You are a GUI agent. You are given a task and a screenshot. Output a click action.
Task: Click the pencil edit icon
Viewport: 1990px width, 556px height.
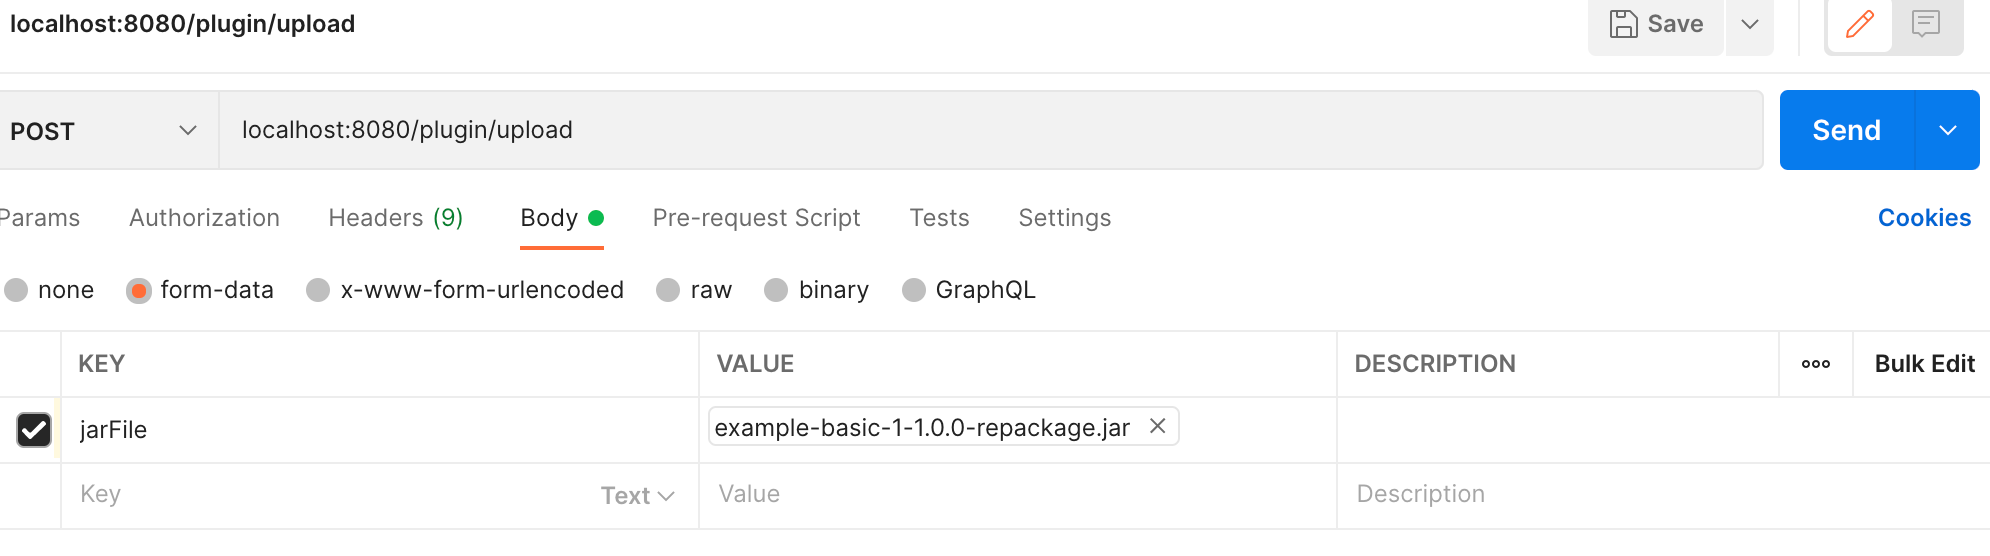tap(1859, 24)
